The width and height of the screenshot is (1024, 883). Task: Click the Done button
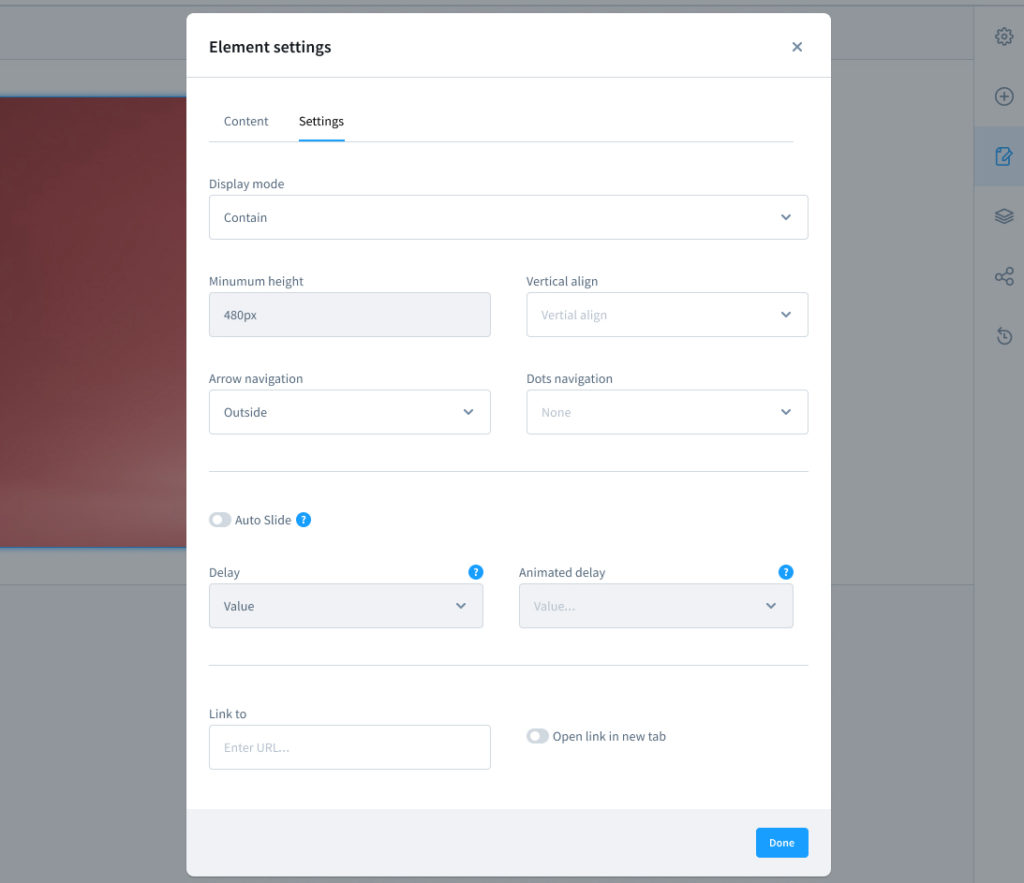[x=781, y=842]
